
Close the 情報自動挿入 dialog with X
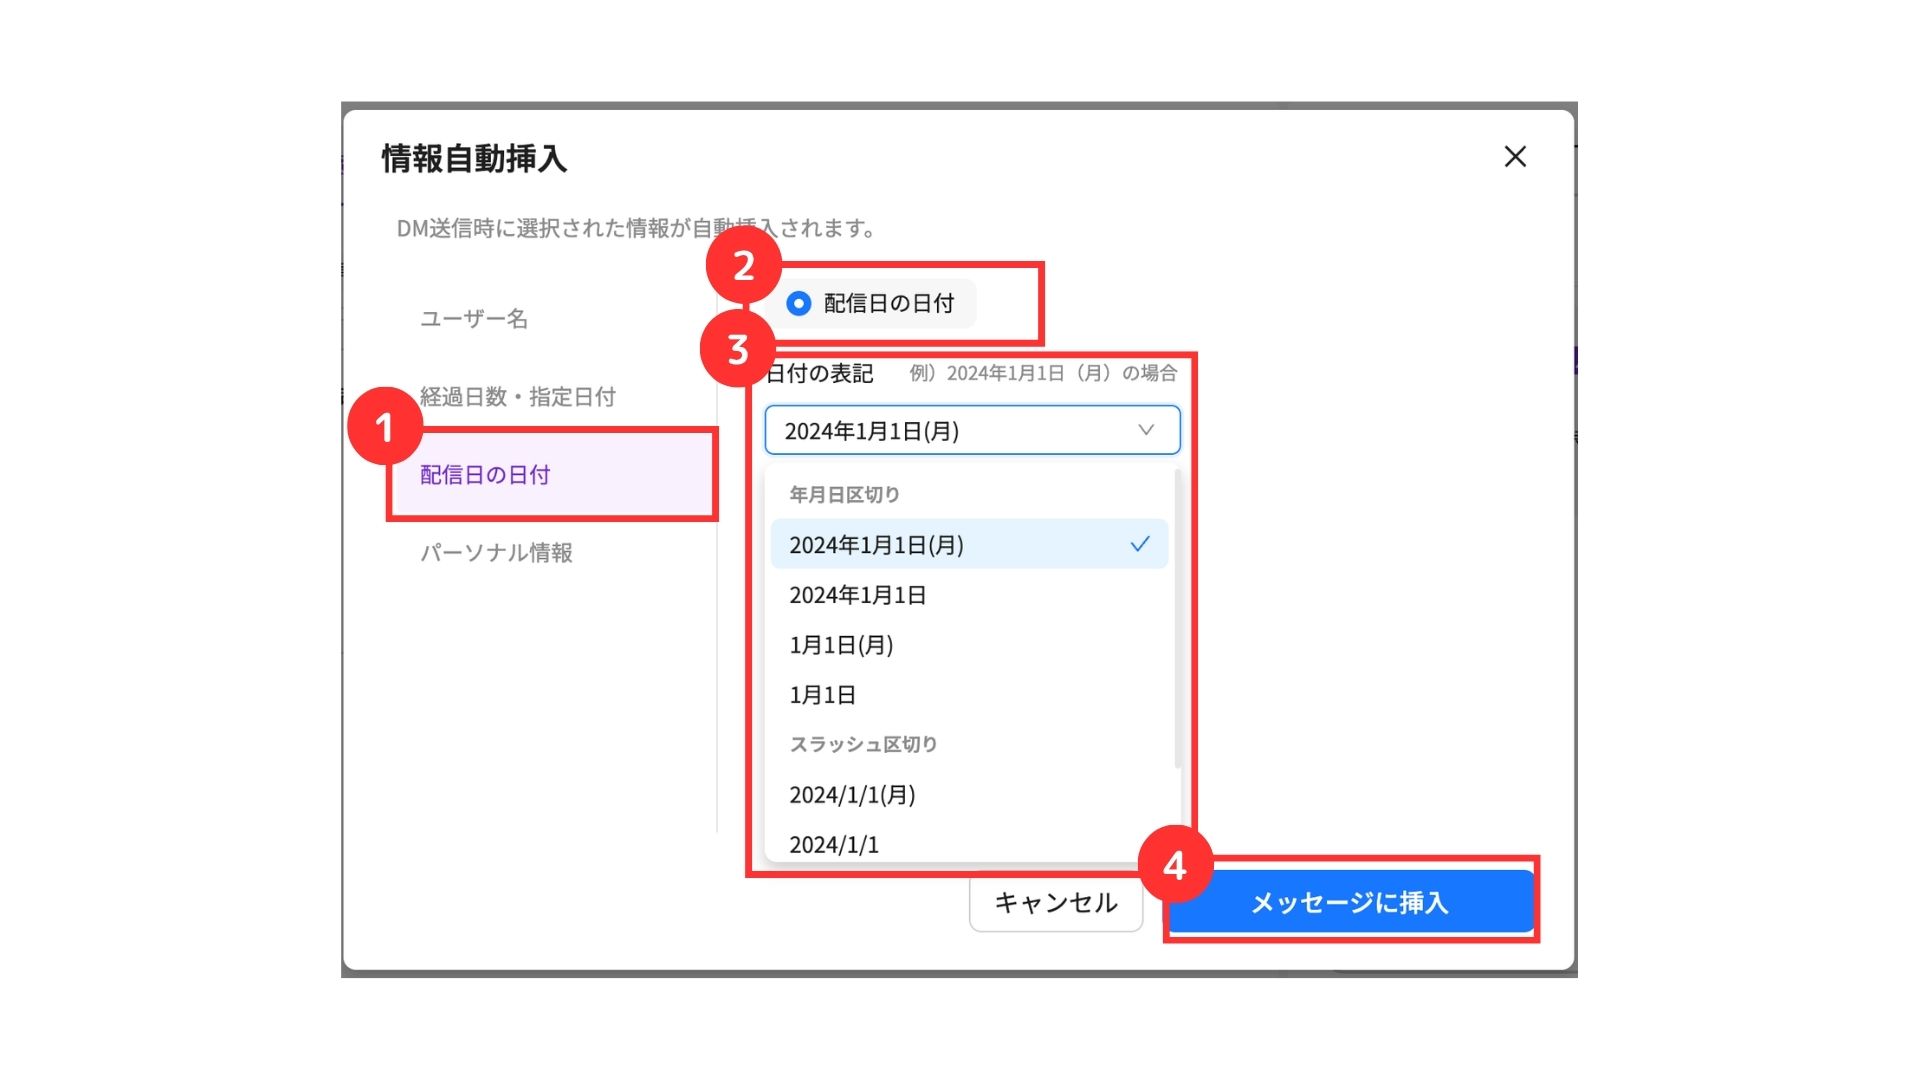click(1515, 156)
